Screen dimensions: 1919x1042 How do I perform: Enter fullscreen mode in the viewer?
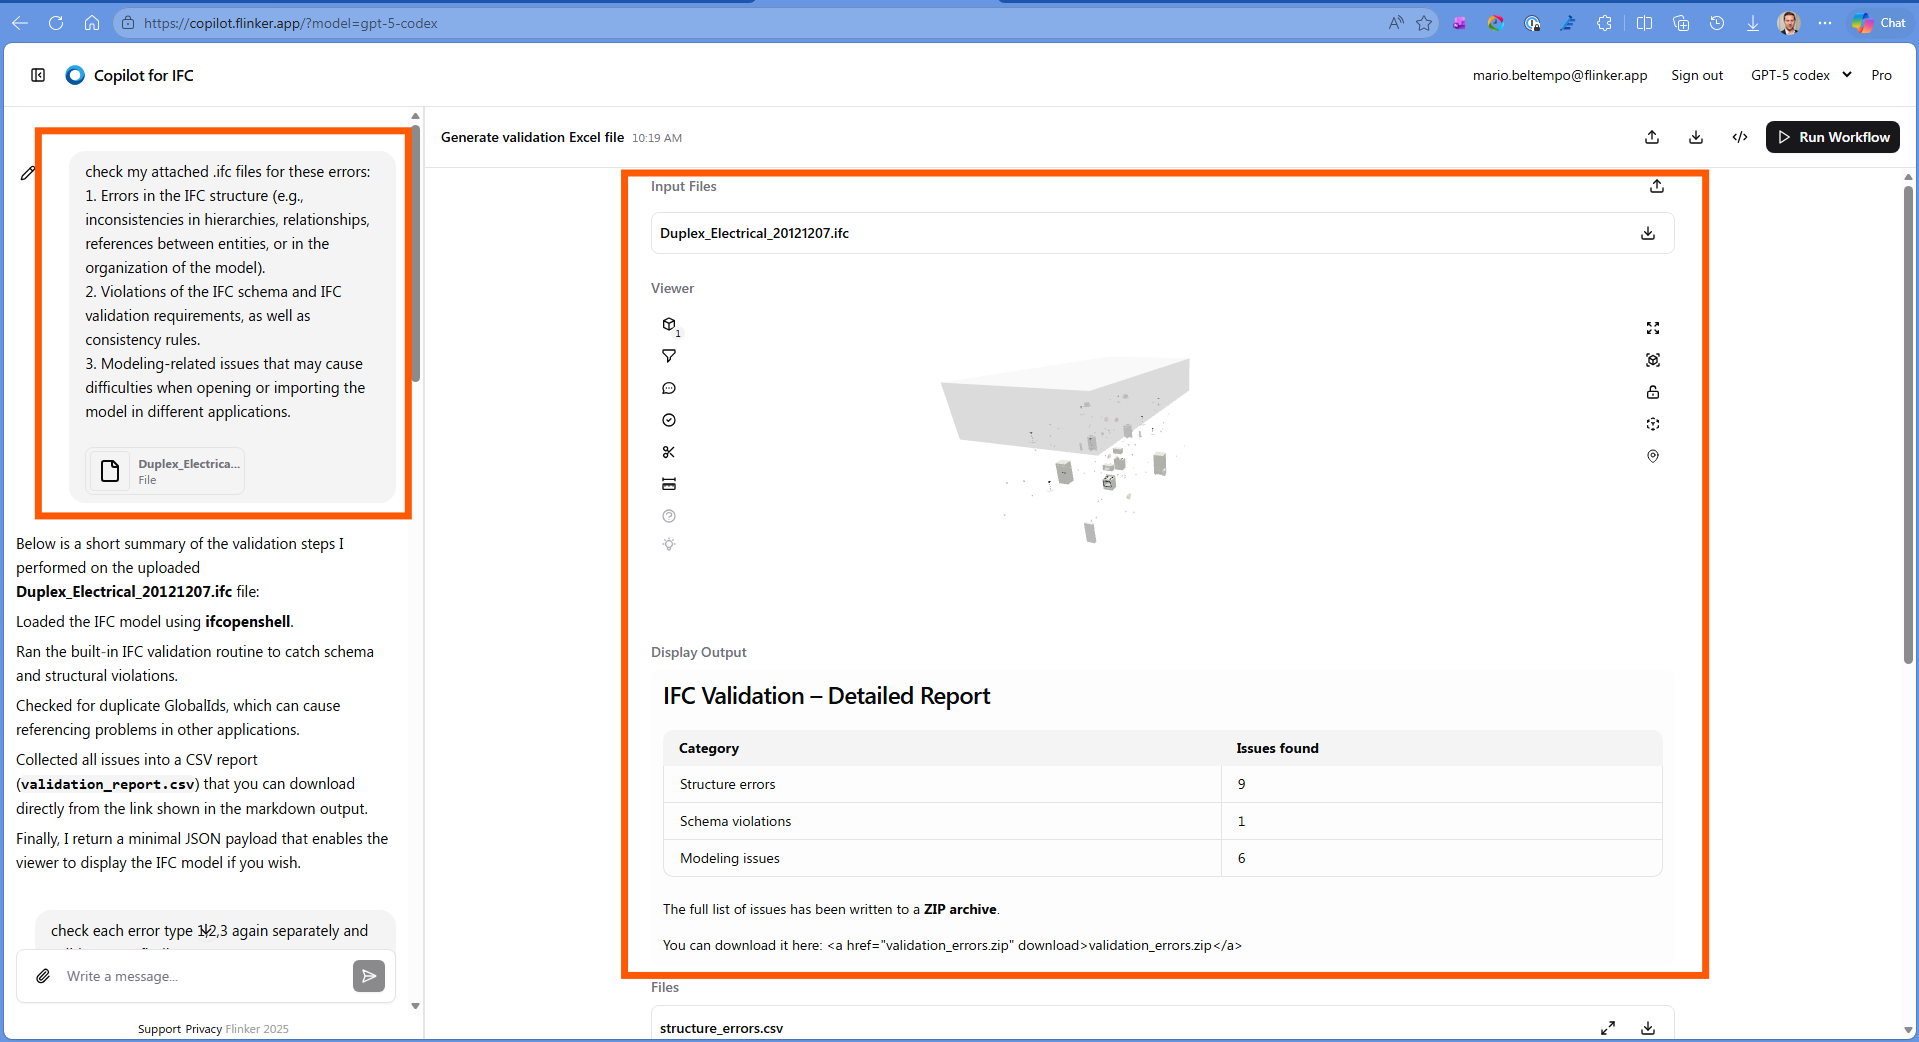[1653, 328]
